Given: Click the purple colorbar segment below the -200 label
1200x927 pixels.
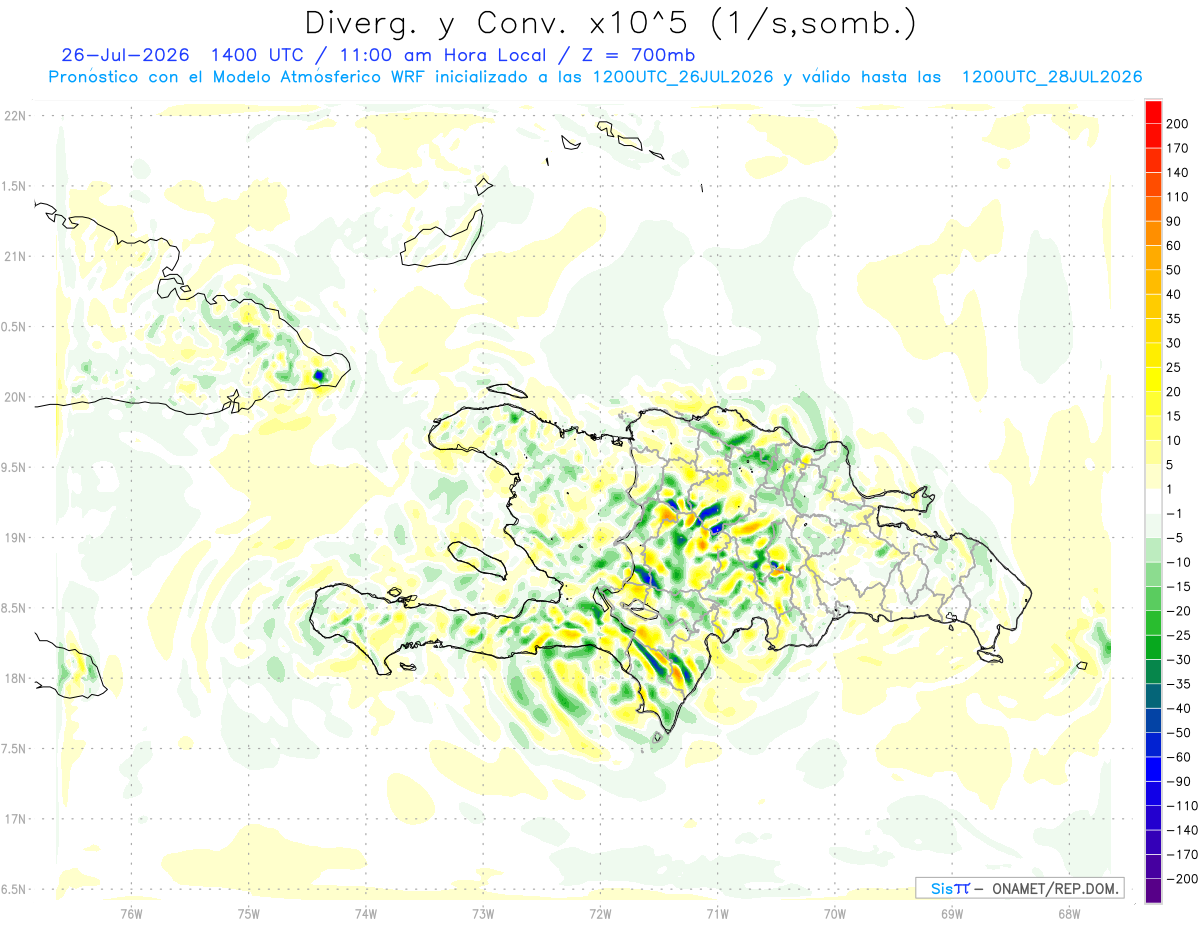Looking at the screenshot, I should (x=1153, y=891).
